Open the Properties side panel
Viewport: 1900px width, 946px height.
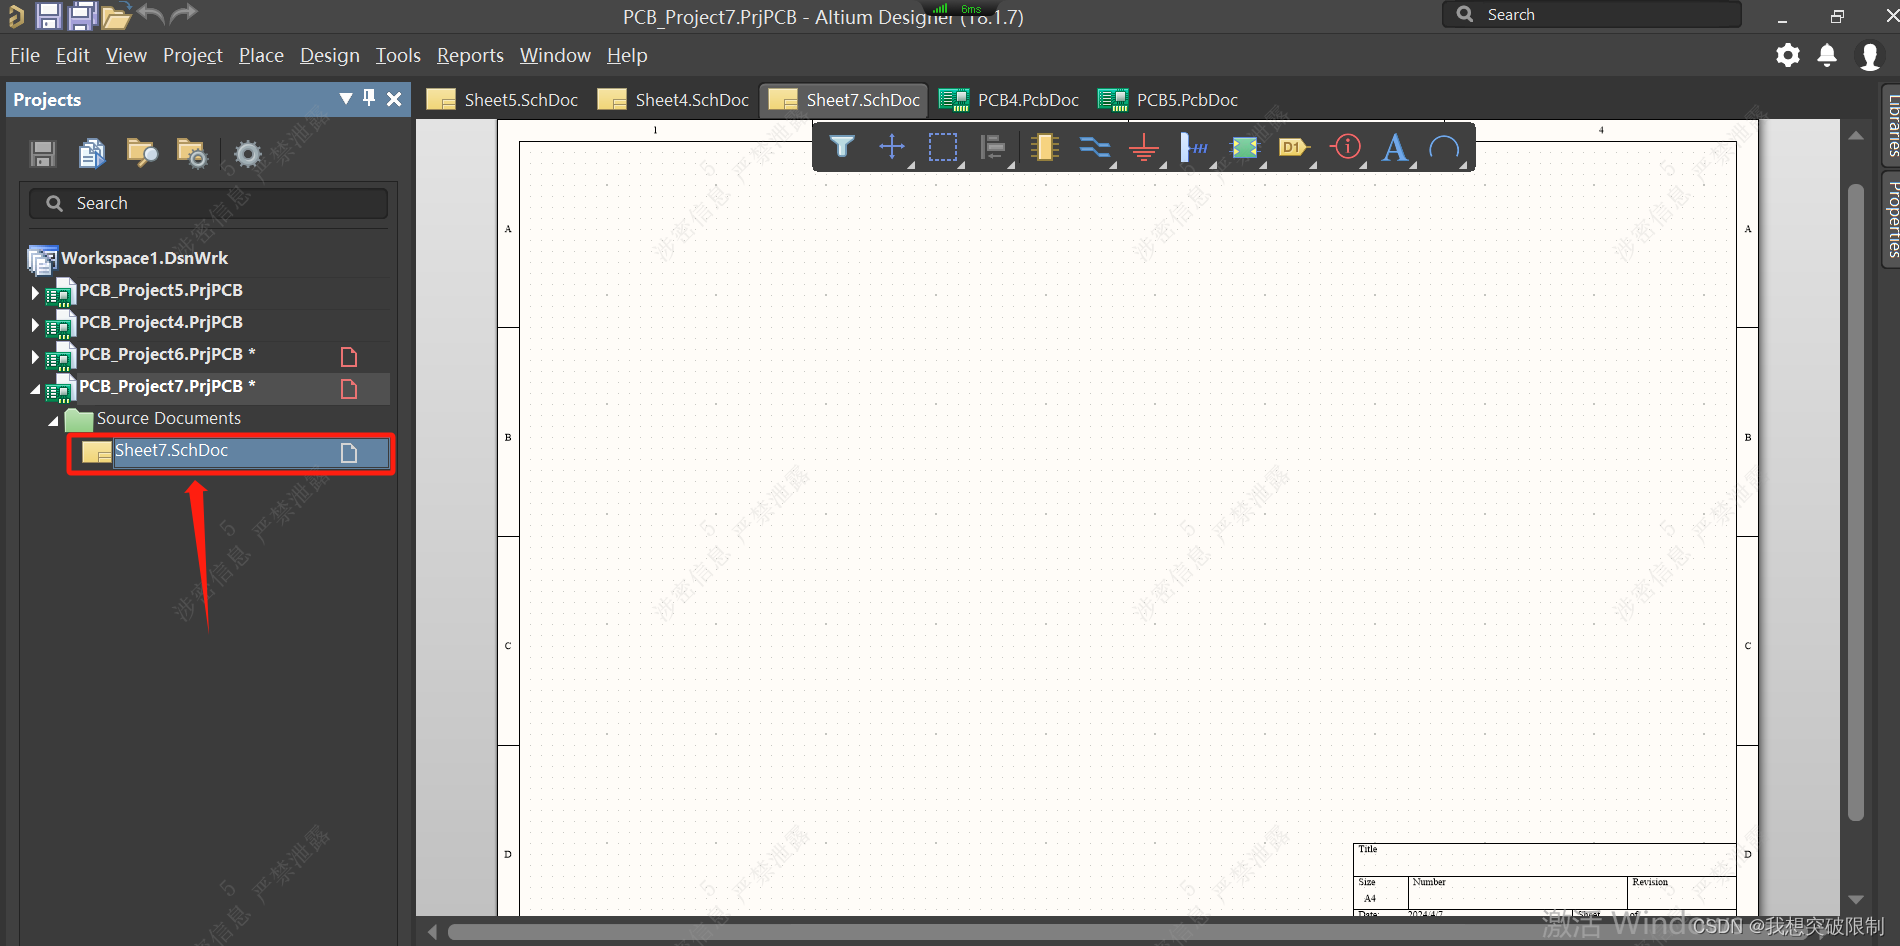1891,220
